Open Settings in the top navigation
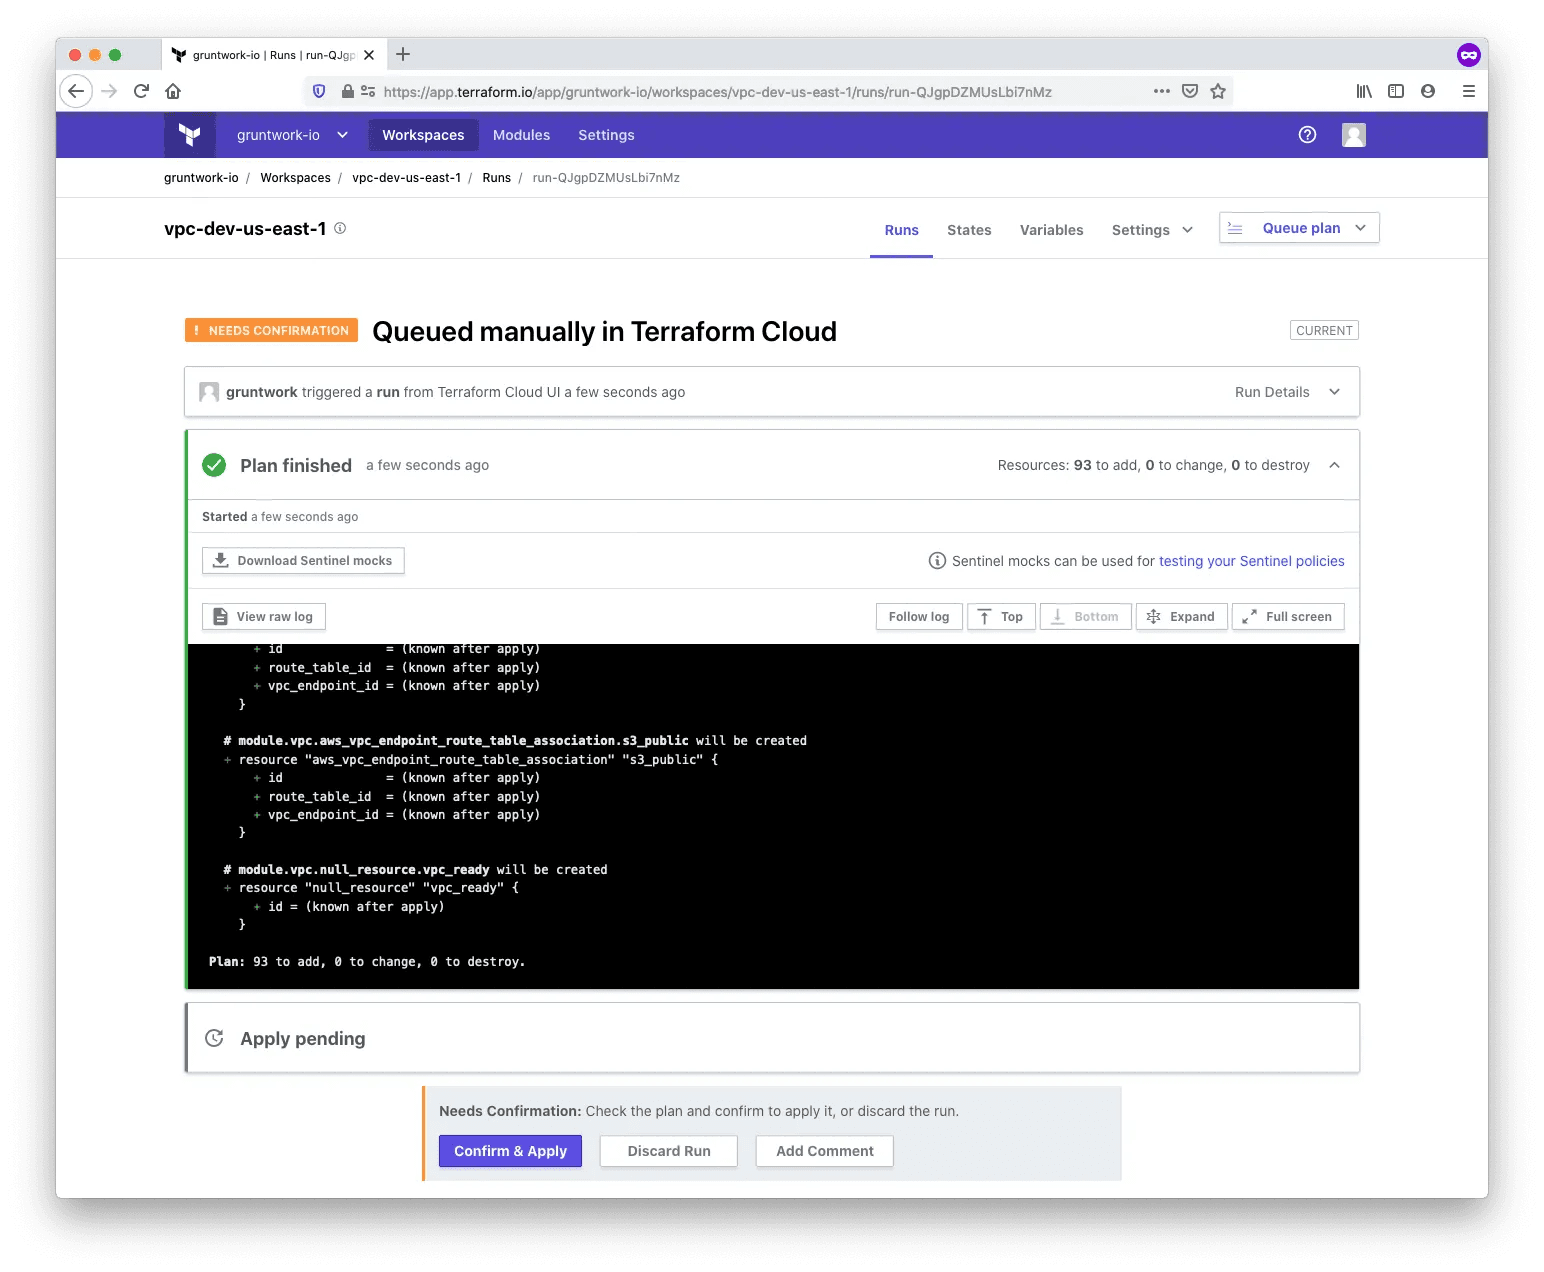Image resolution: width=1544 pixels, height=1272 pixels. coord(606,135)
